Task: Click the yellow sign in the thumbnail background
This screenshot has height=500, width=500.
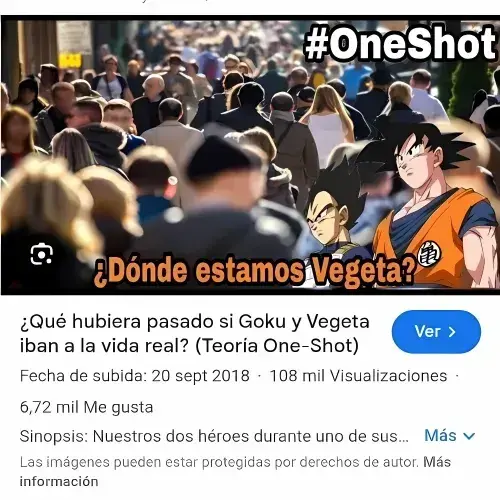Action: pos(70,60)
